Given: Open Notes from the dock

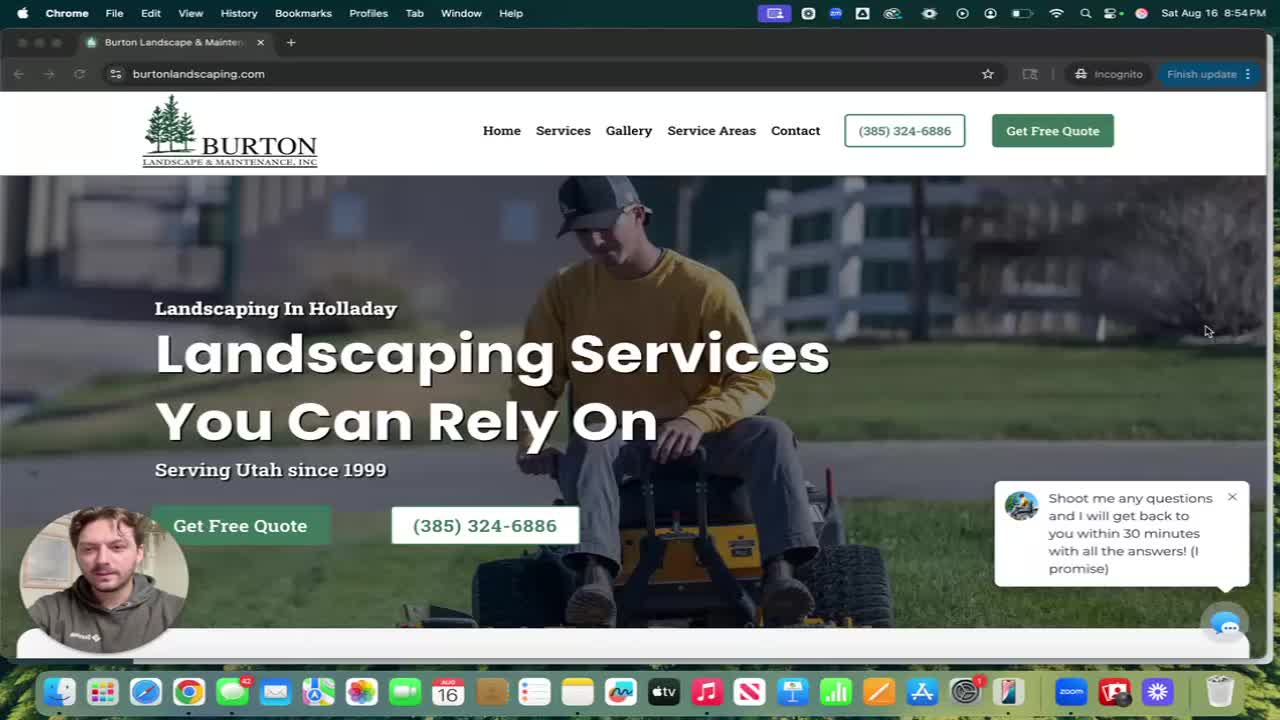Looking at the screenshot, I should pos(577,691).
